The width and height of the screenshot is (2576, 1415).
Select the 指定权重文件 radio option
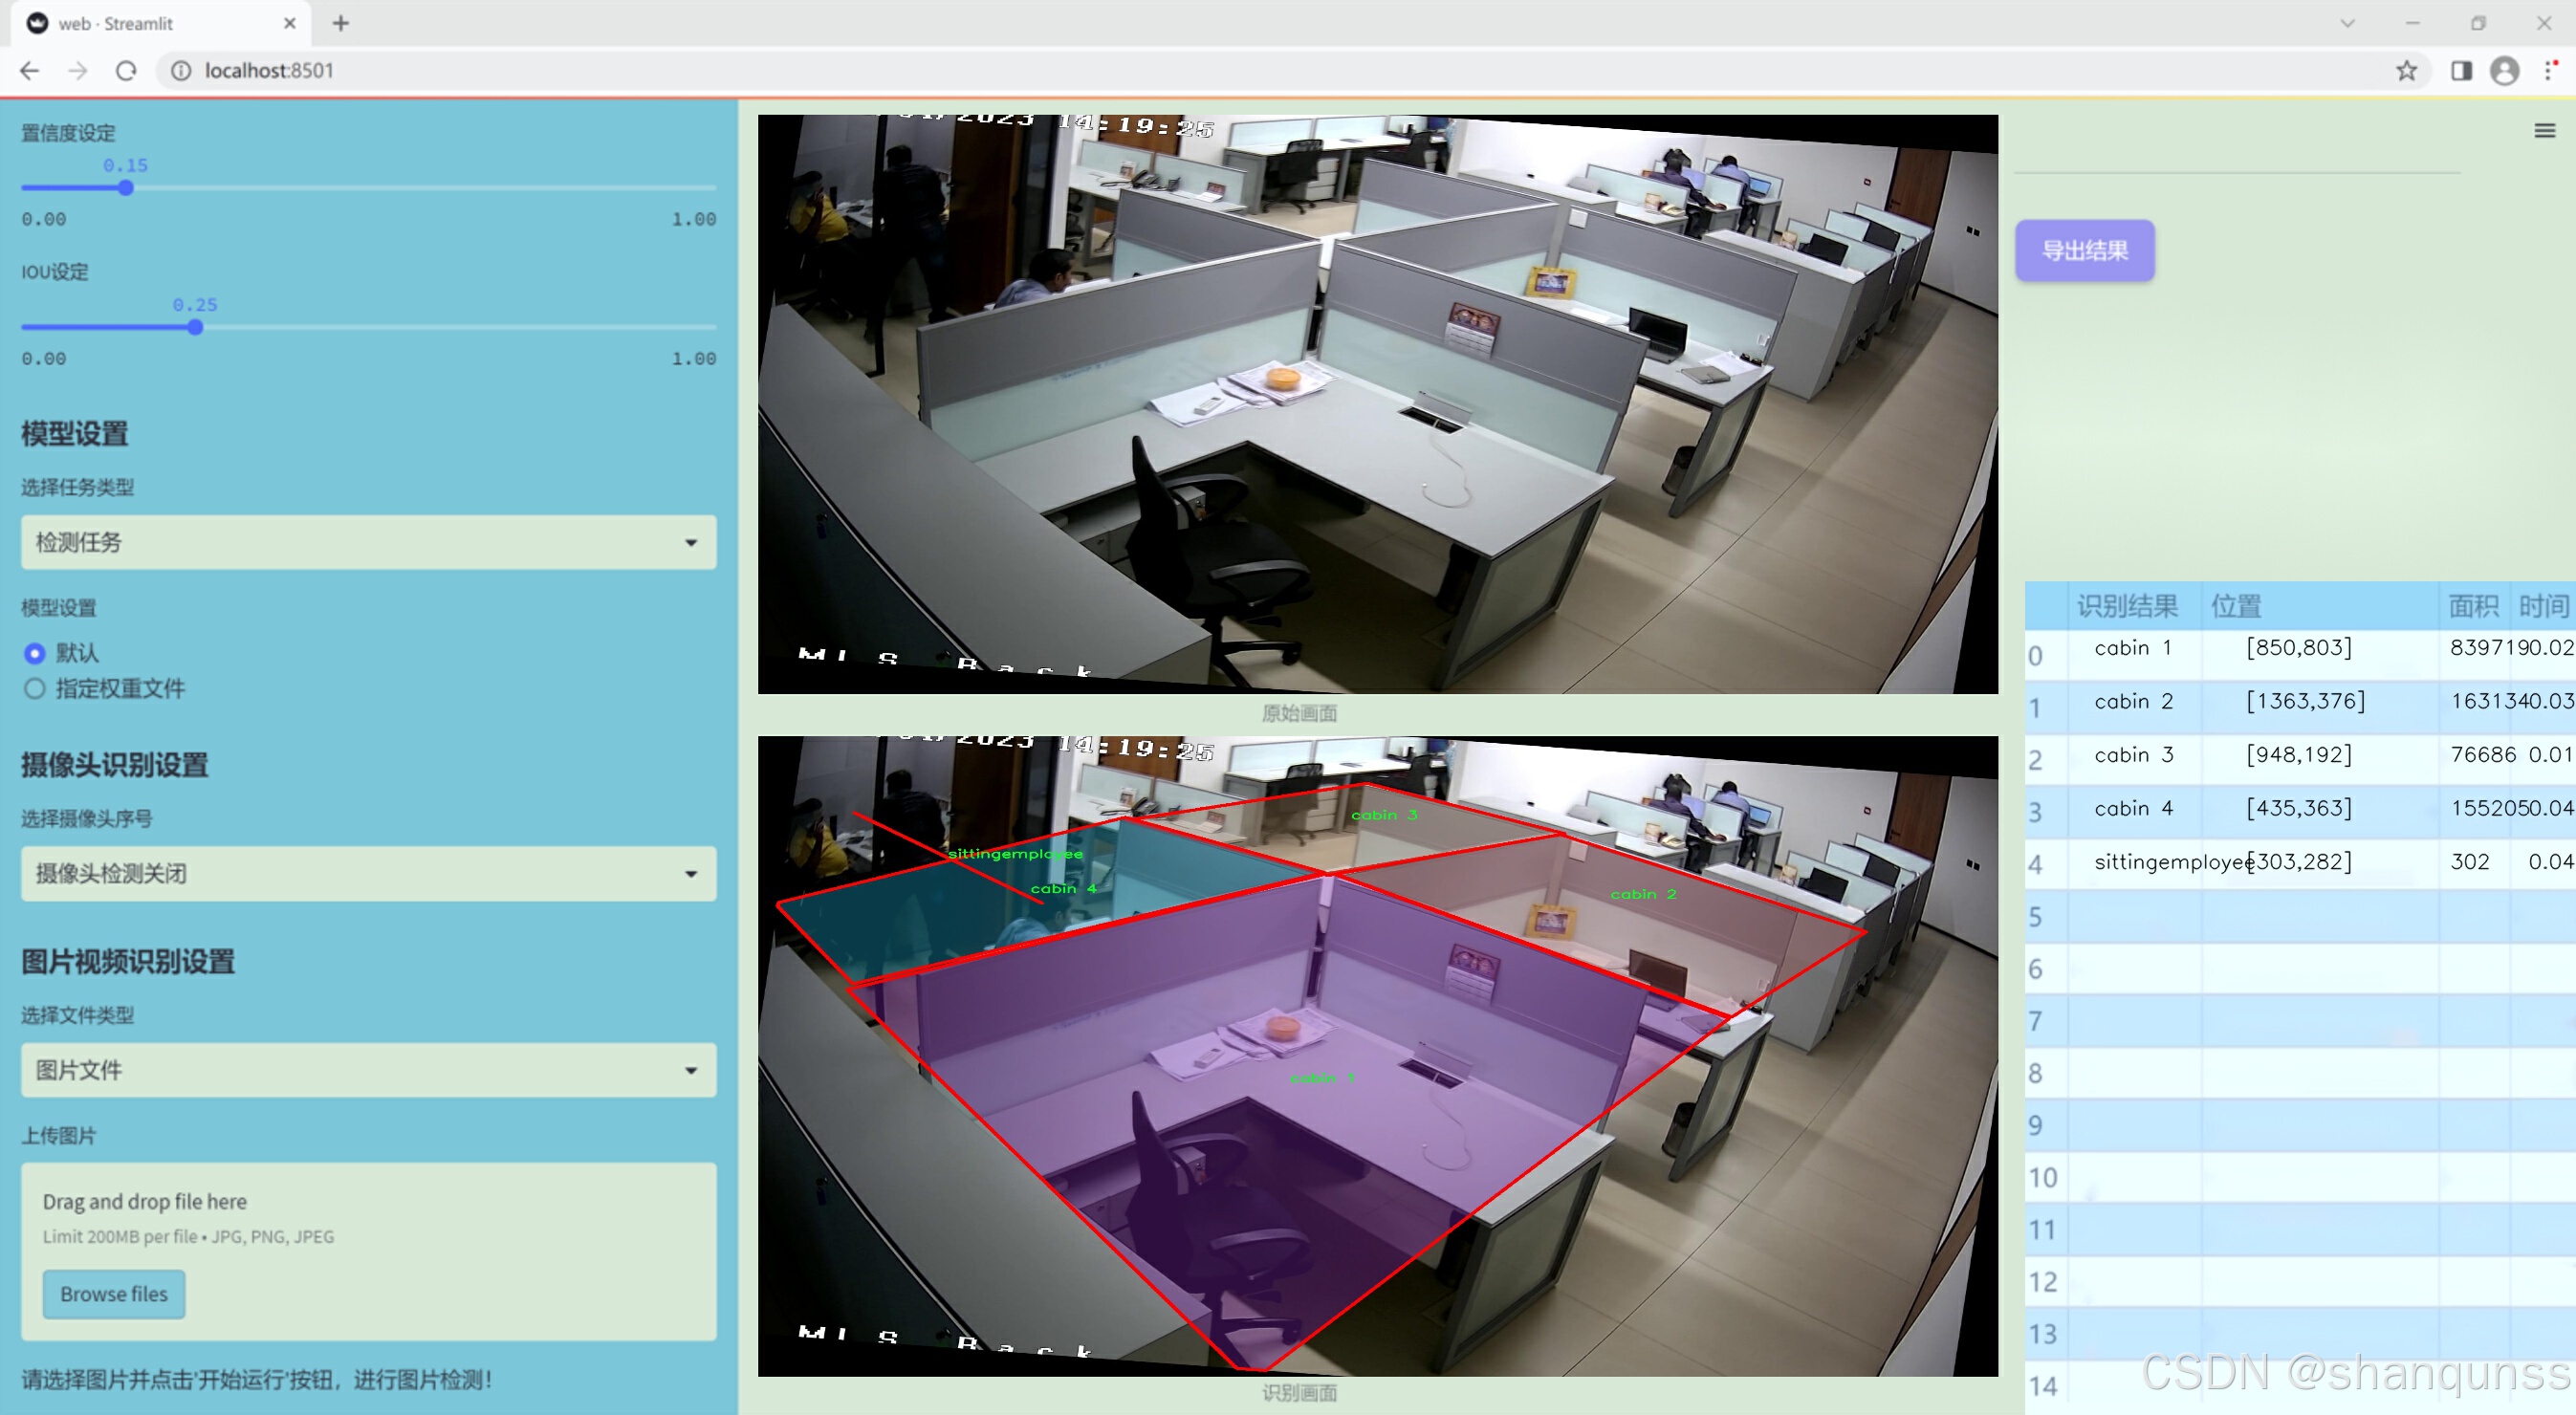click(35, 689)
